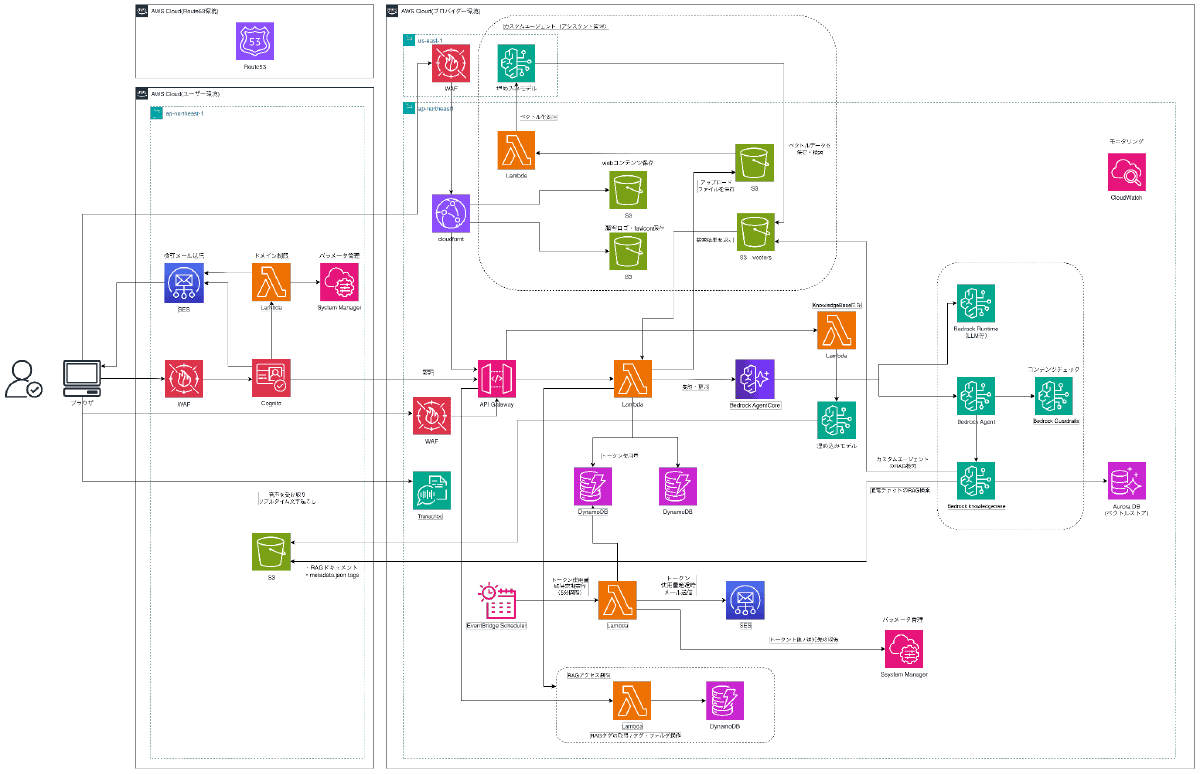
Task: Select the Lambda in RAG access box
Action: [631, 701]
